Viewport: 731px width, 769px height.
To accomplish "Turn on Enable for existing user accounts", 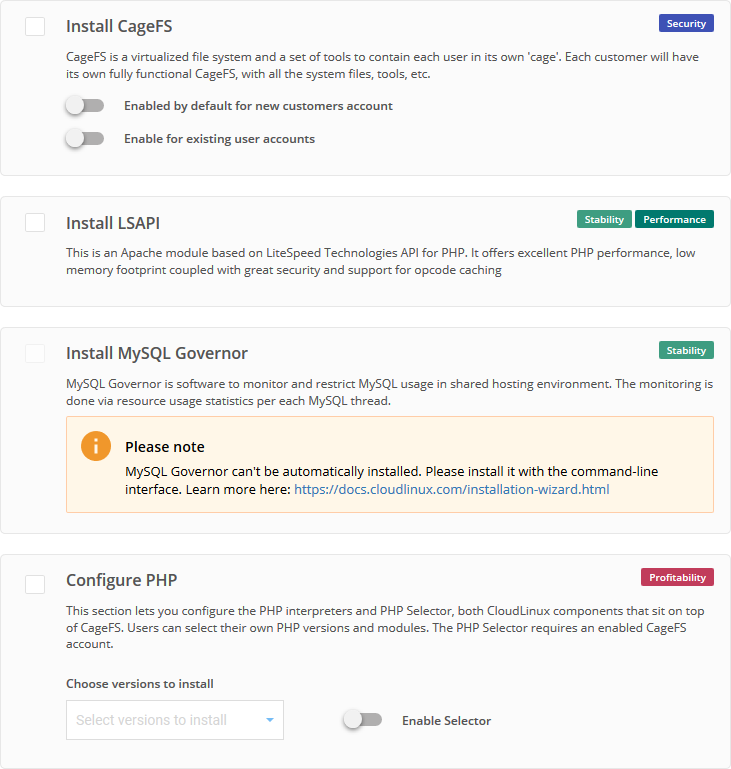I will point(84,139).
